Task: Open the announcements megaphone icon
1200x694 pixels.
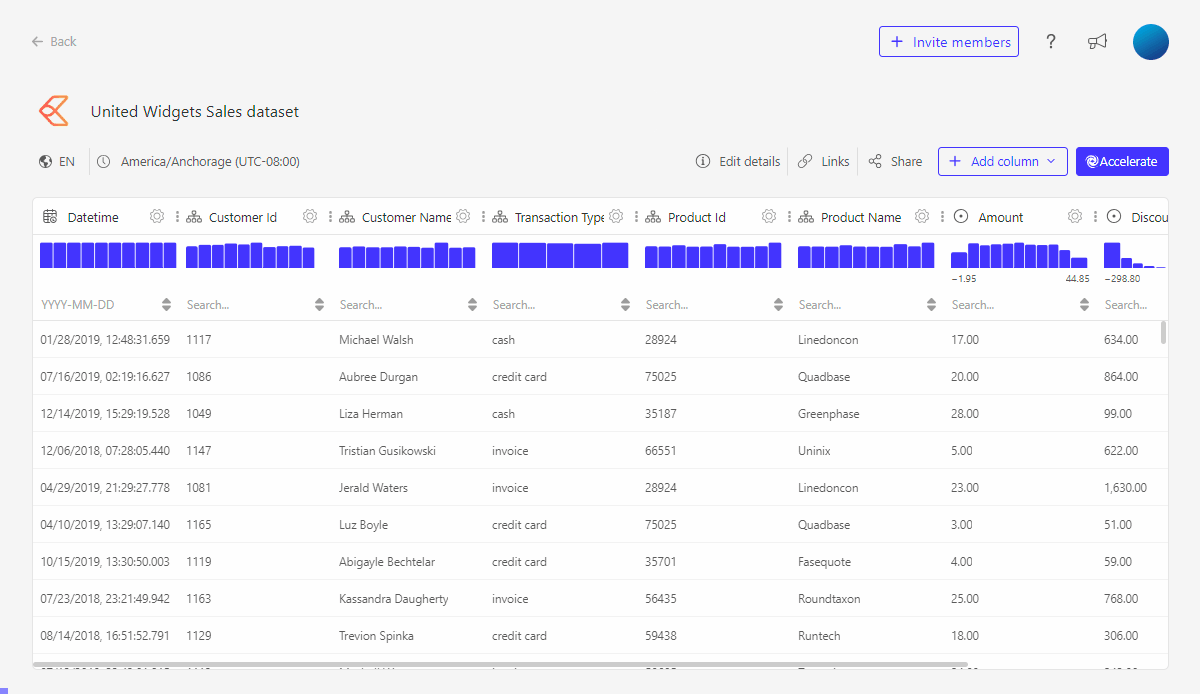Action: 1097,41
